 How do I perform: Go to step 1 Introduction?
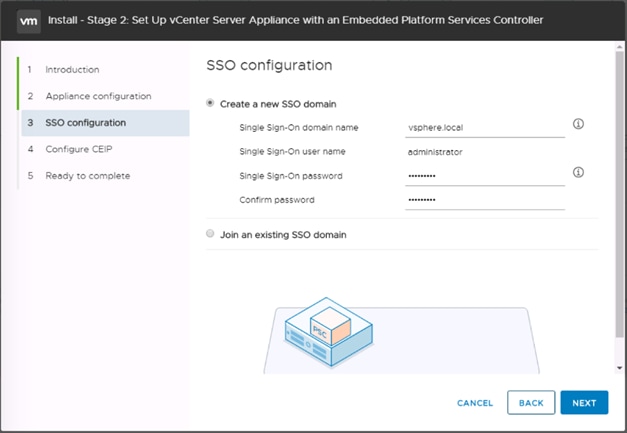[72, 70]
